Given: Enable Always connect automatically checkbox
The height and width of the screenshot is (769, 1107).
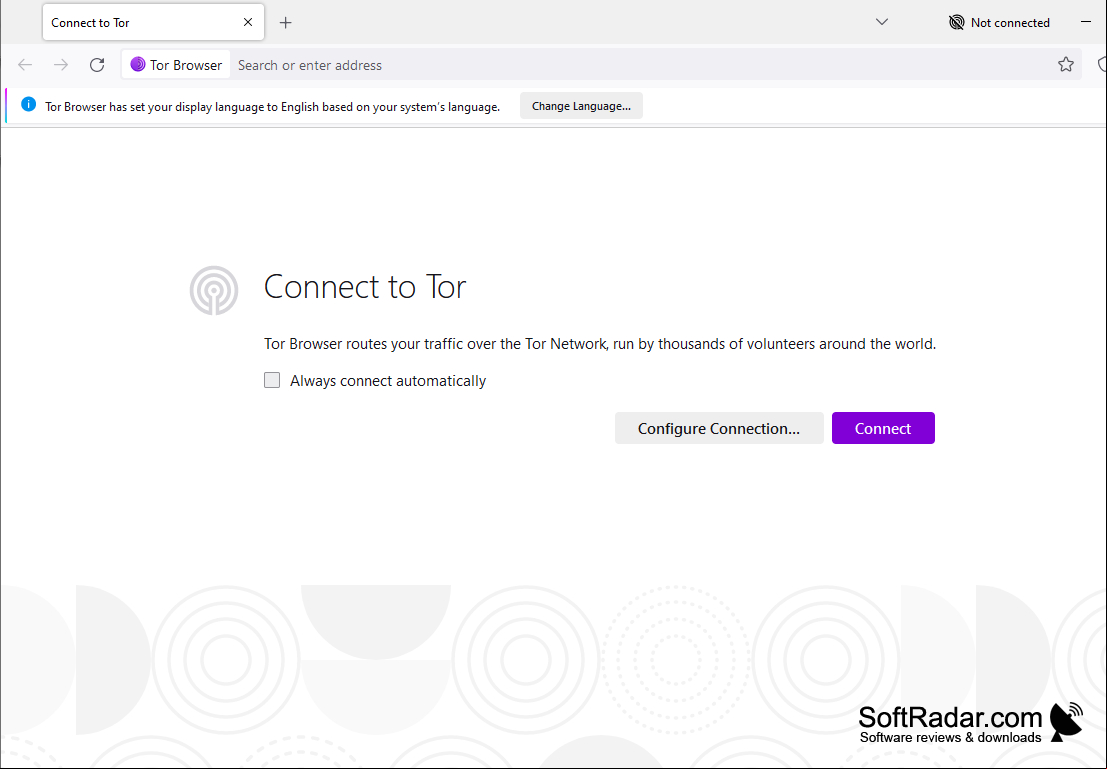Looking at the screenshot, I should [x=272, y=381].
